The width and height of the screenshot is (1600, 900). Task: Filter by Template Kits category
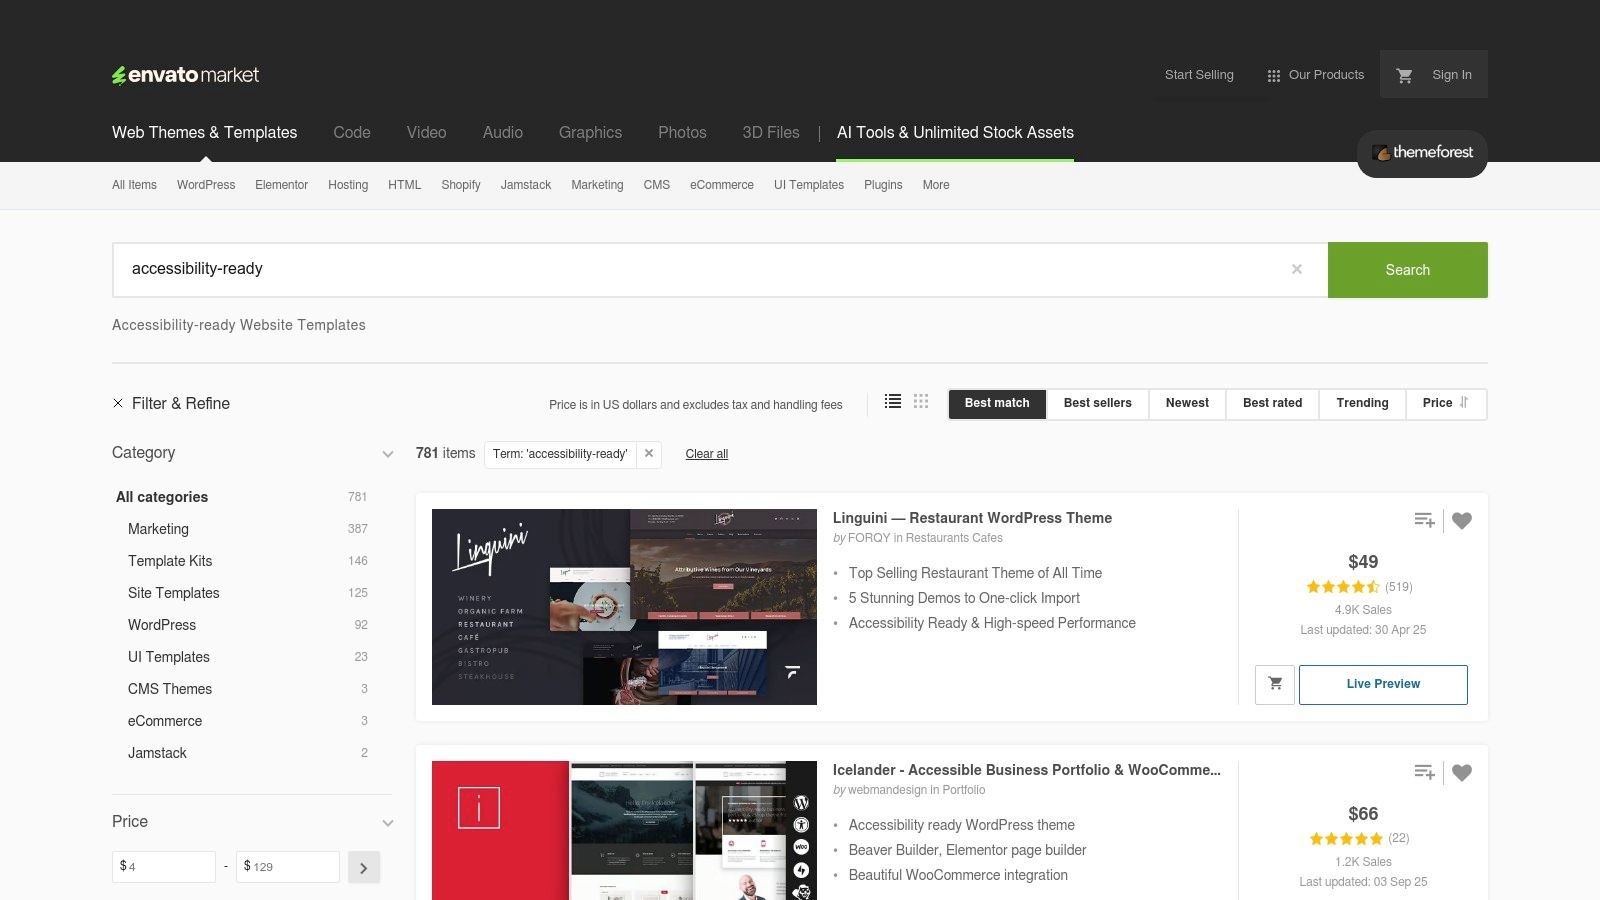click(x=170, y=561)
